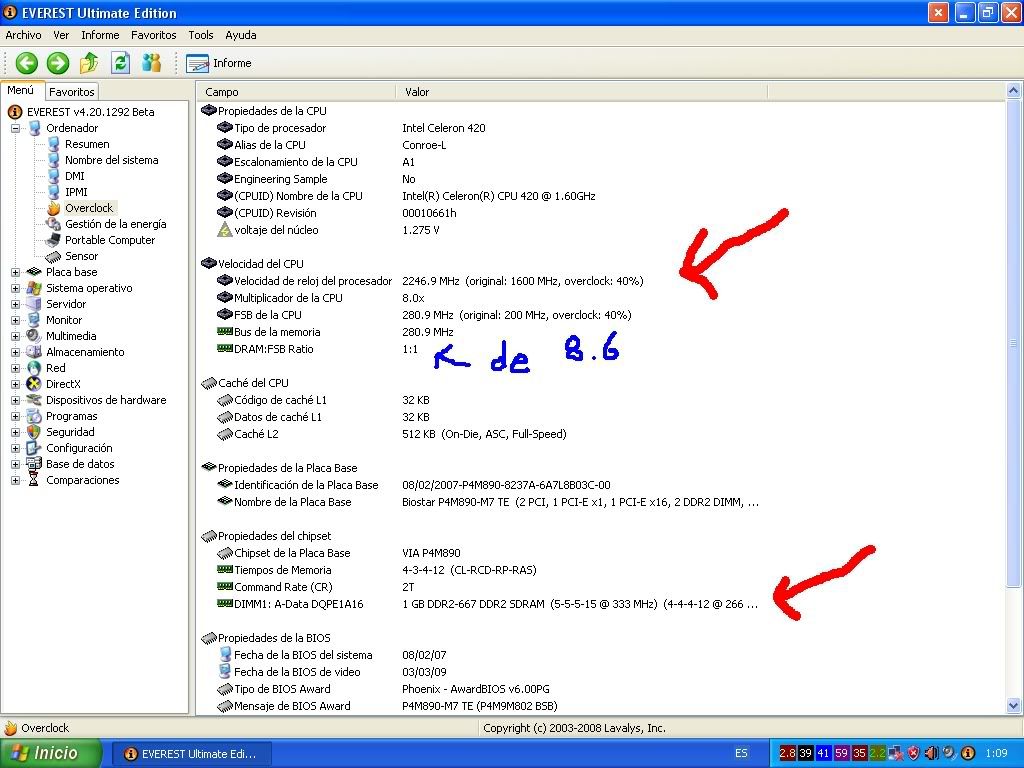Click the EVEREST info tray icon
Viewport: 1024px width, 768px height.
coord(968,753)
